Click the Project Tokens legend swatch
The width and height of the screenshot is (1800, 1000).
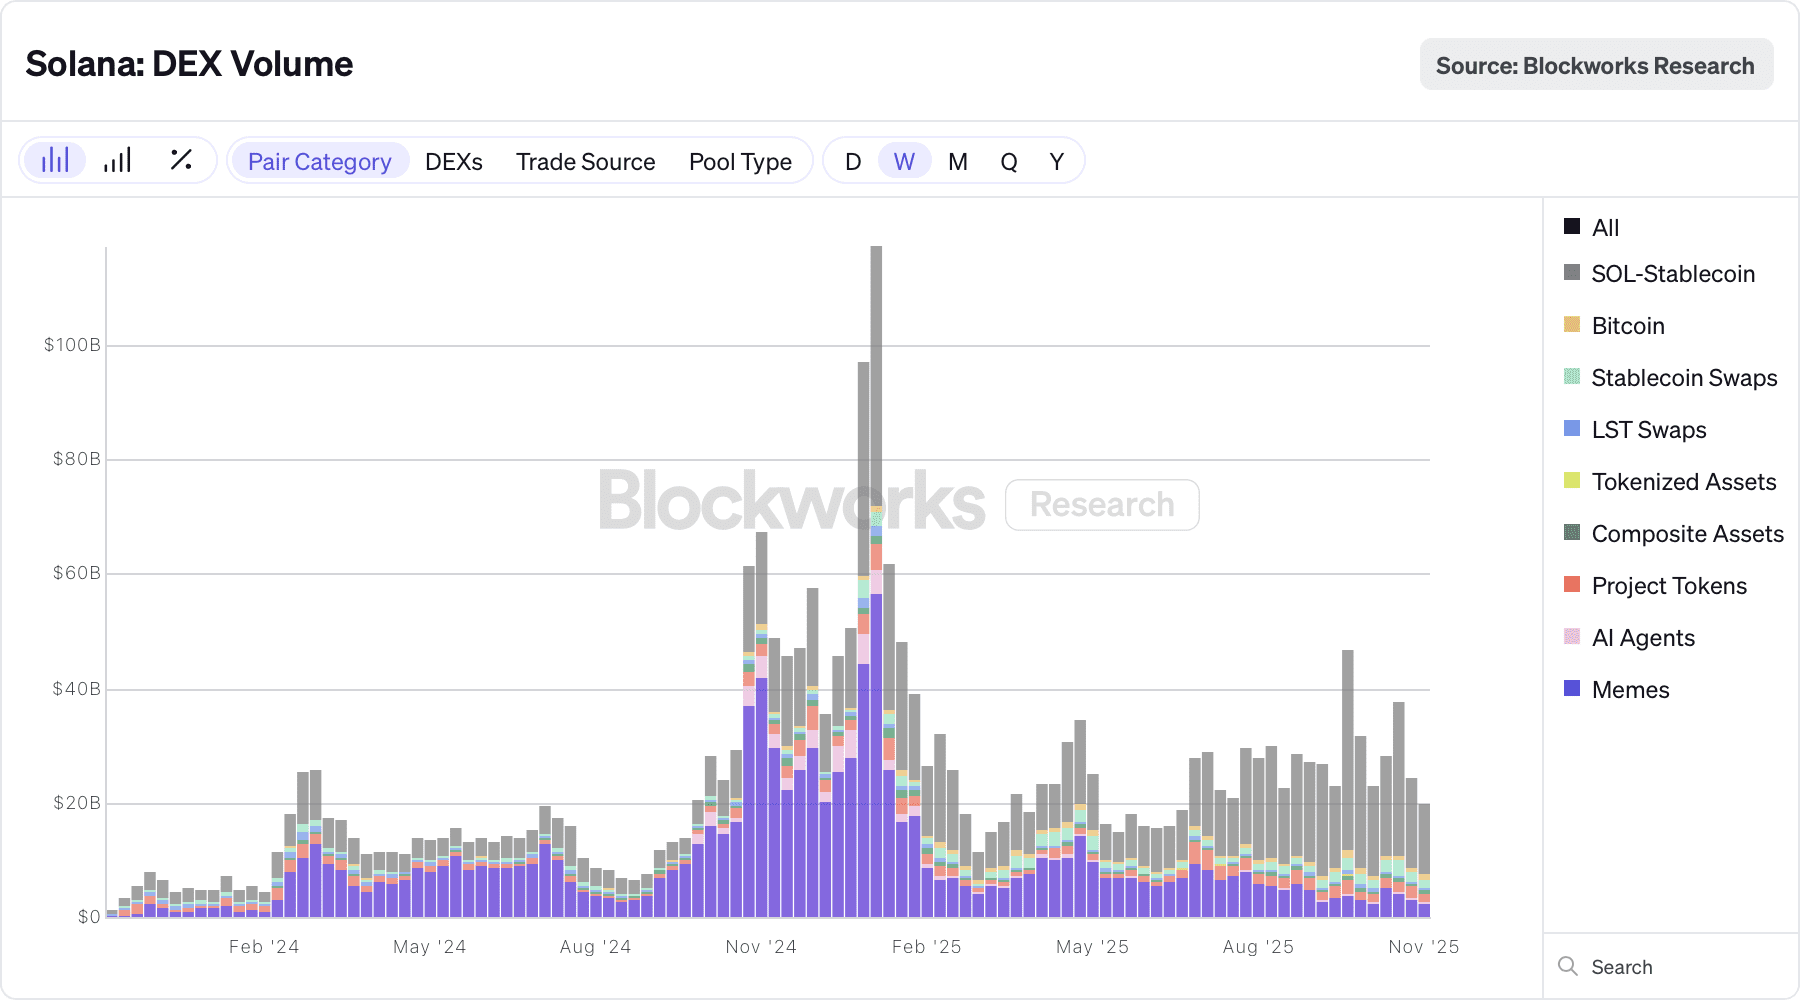(x=1572, y=585)
